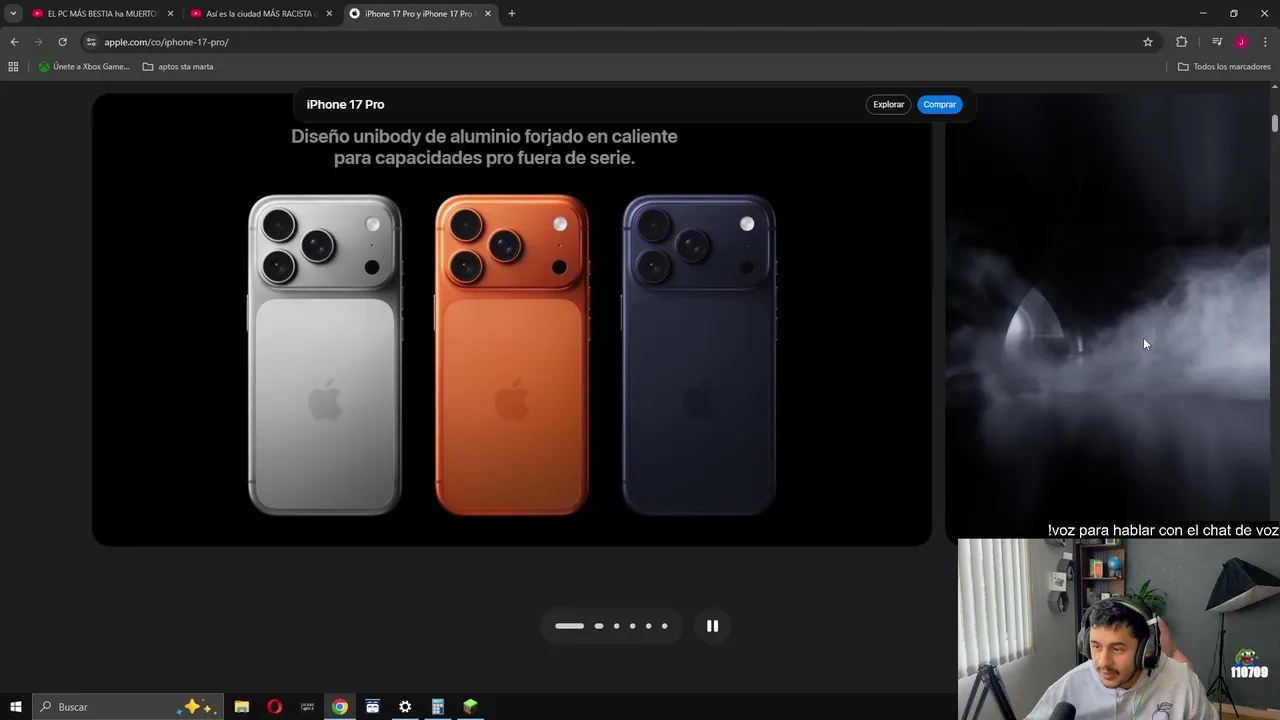Screen dimensions: 1280x720
Task: Click the blue Comprar button
Action: click(939, 104)
